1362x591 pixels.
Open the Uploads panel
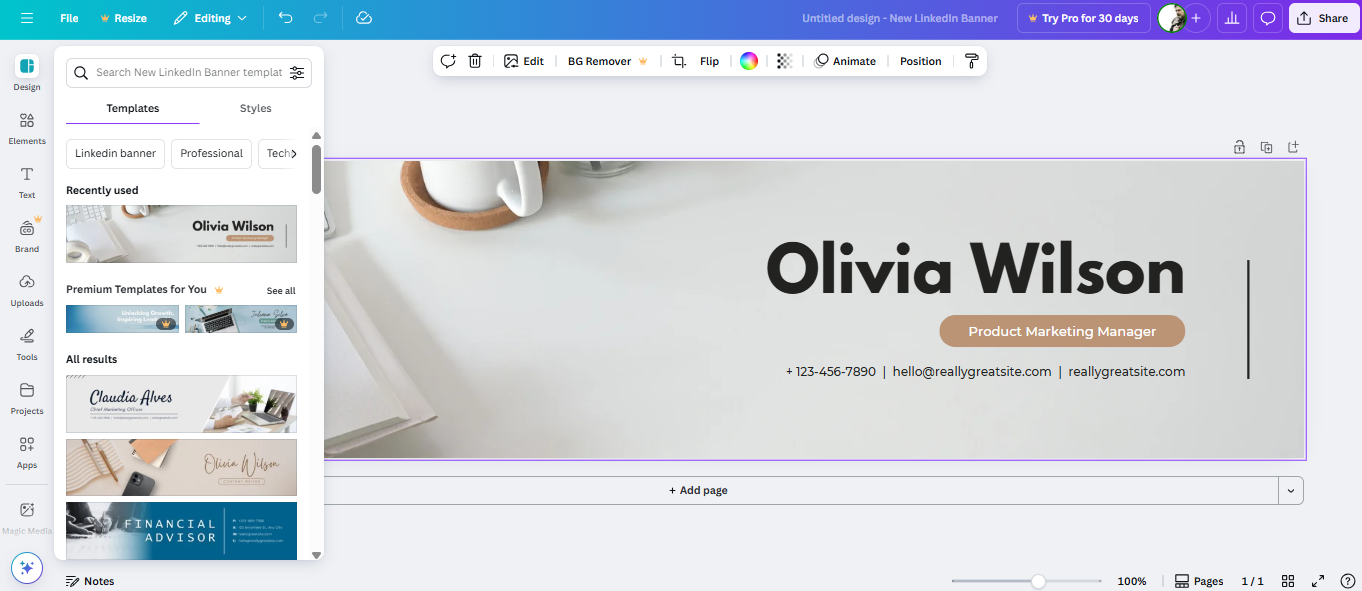[26, 291]
